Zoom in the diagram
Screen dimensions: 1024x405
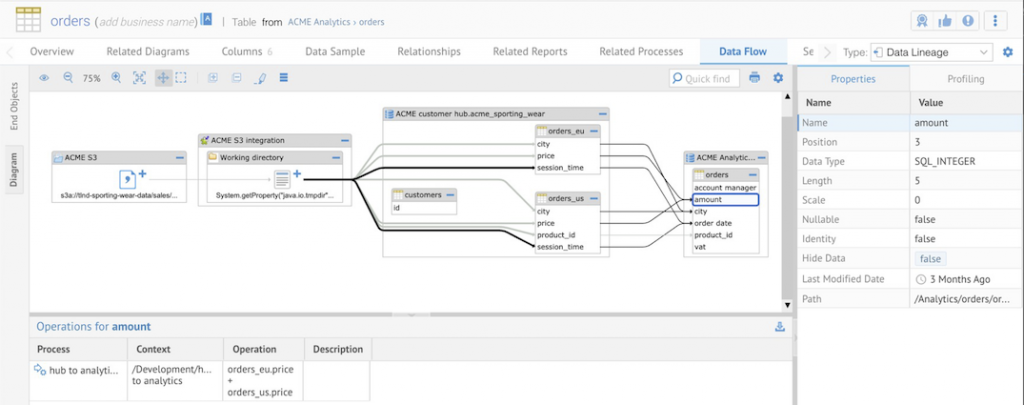(116, 77)
